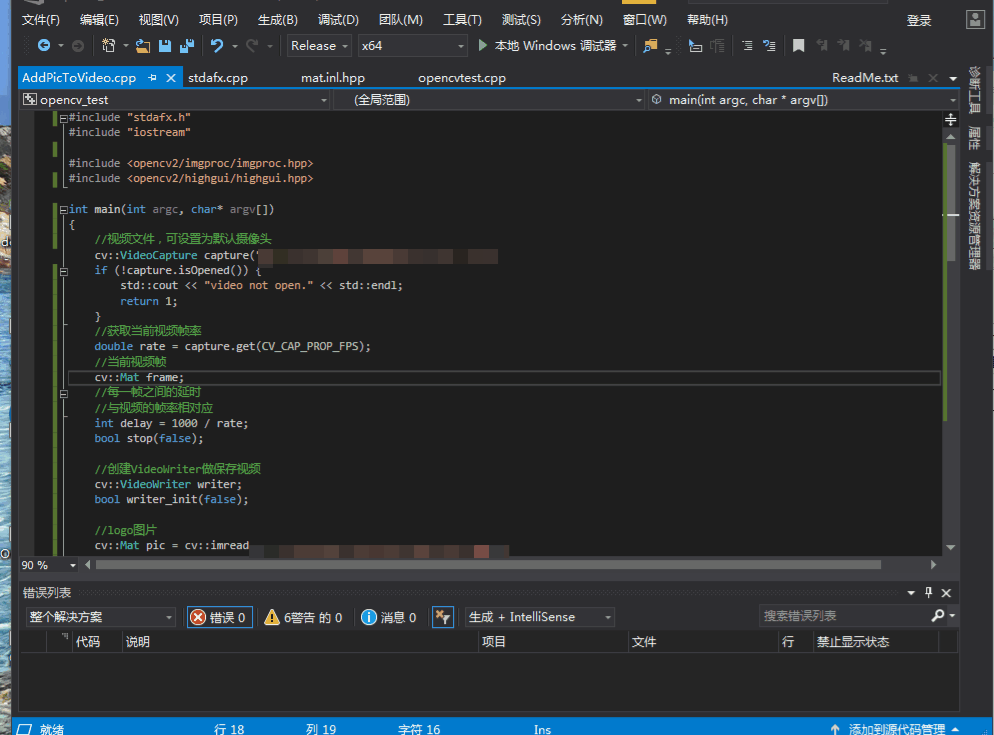The width and height of the screenshot is (994, 735).
Task: Click the next bookmark icon
Action: [x=843, y=45]
